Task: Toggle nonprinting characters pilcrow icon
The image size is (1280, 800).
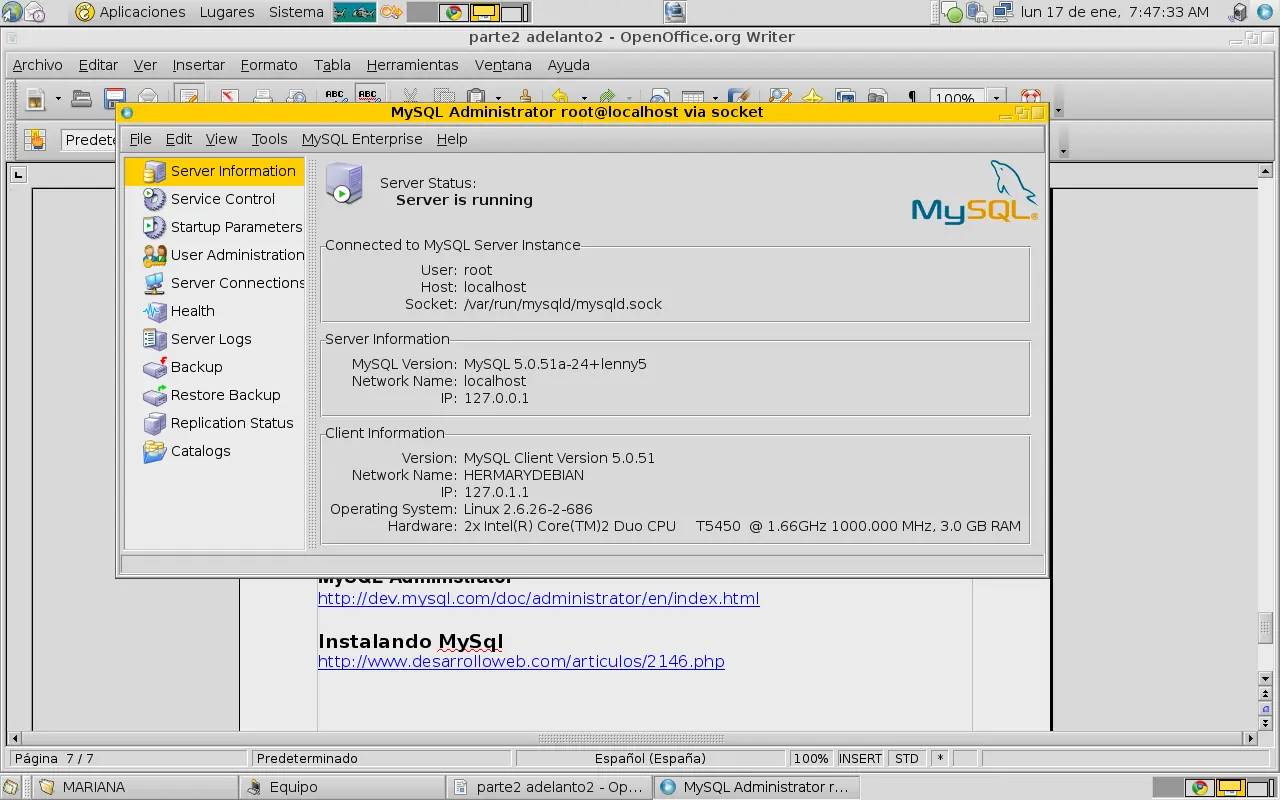Action: click(911, 97)
